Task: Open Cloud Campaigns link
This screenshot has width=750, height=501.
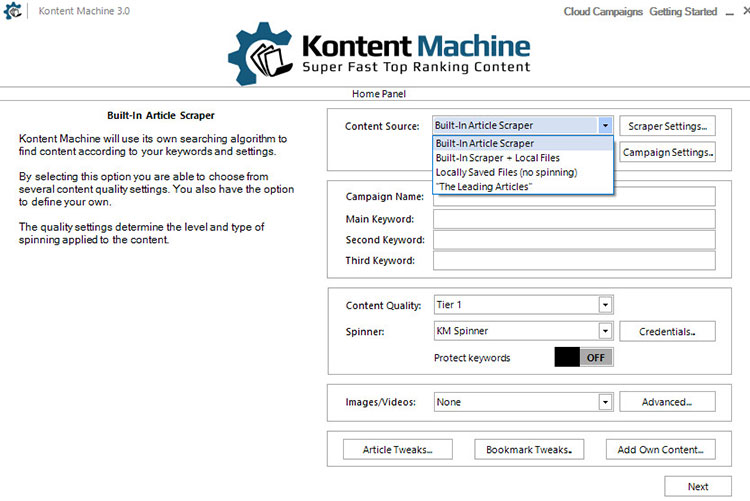Action: pos(603,11)
